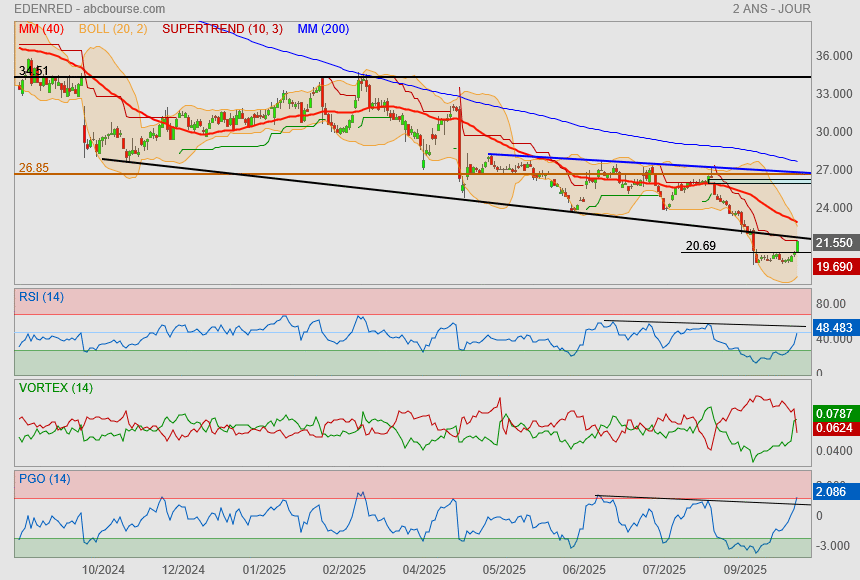860x580 pixels.
Task: Select the PGO (14) indicator label
Action: click(x=45, y=479)
